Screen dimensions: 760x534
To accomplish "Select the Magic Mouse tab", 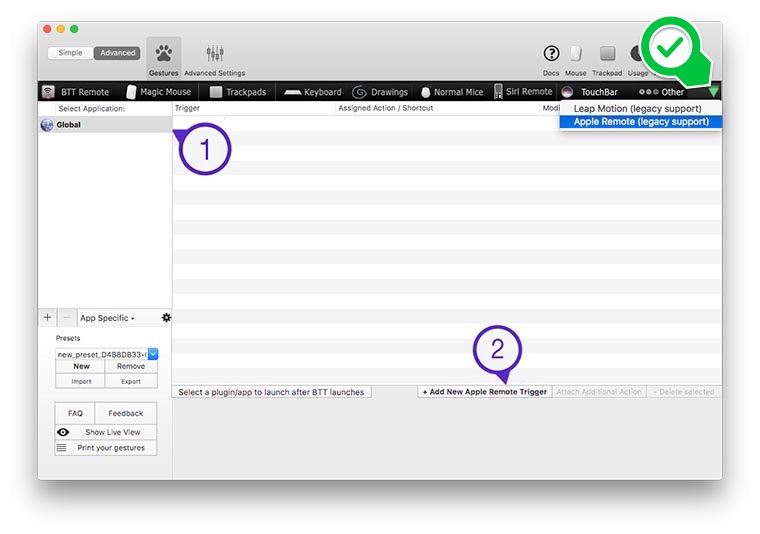I will [158, 92].
